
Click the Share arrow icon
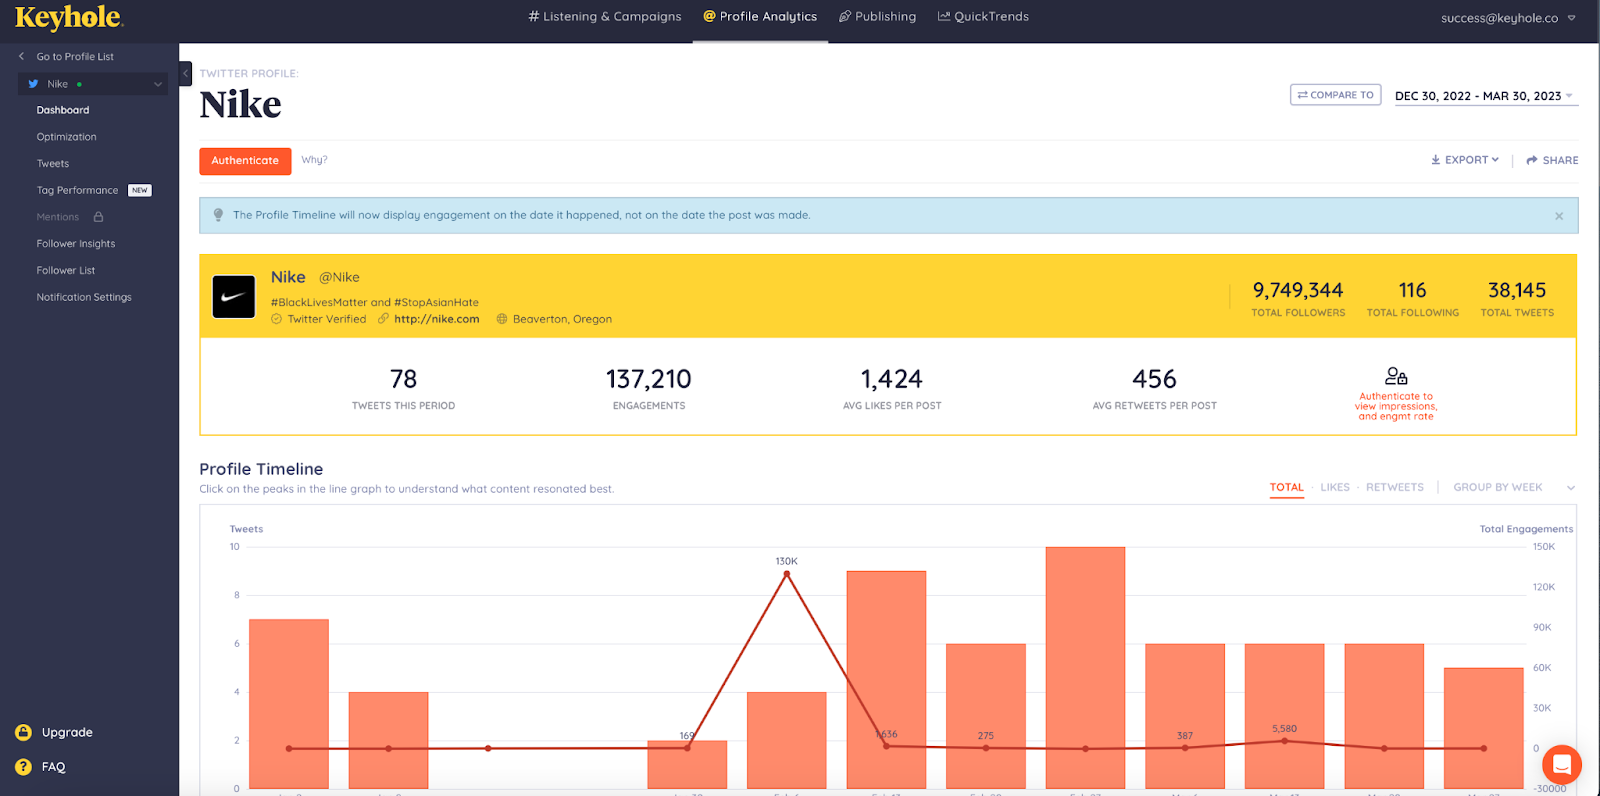pyautogui.click(x=1531, y=160)
